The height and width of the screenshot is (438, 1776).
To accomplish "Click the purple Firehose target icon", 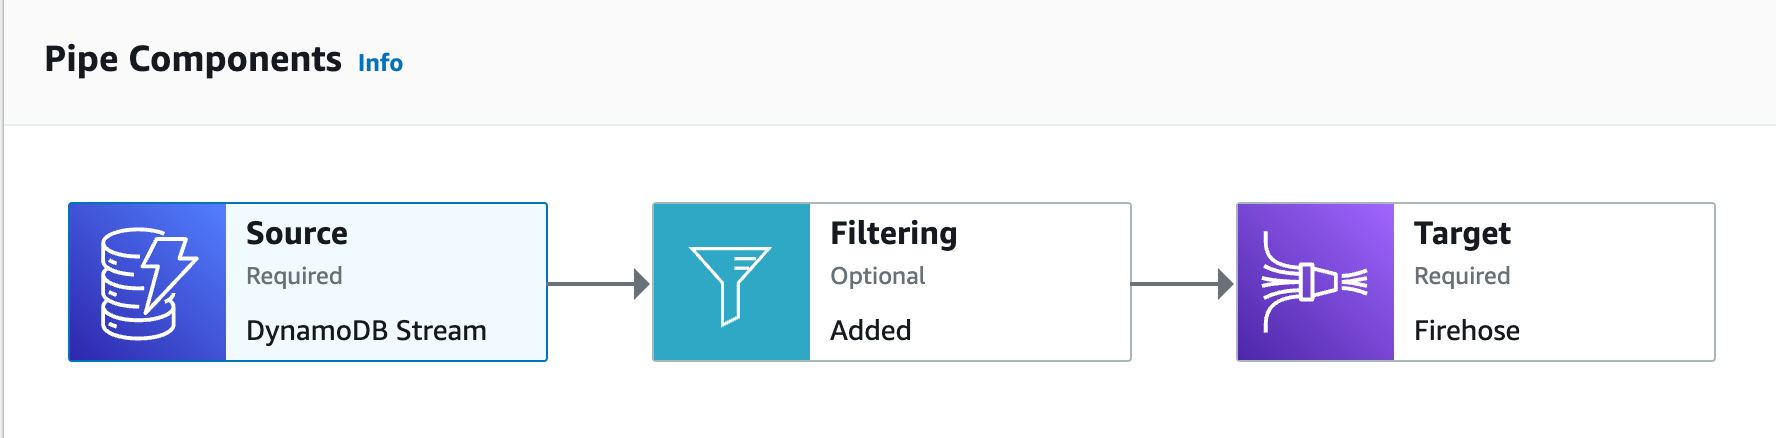I will click(x=1315, y=283).
